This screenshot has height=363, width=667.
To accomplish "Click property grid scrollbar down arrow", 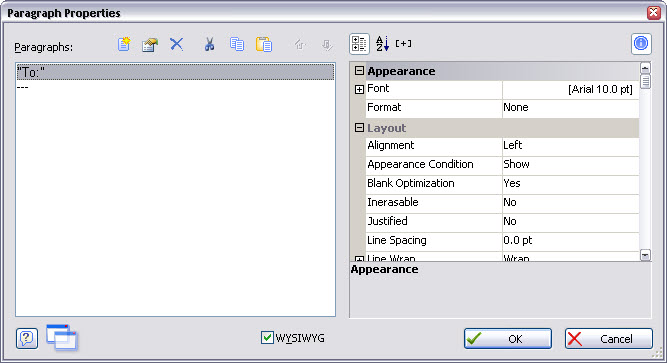I will pos(645,255).
